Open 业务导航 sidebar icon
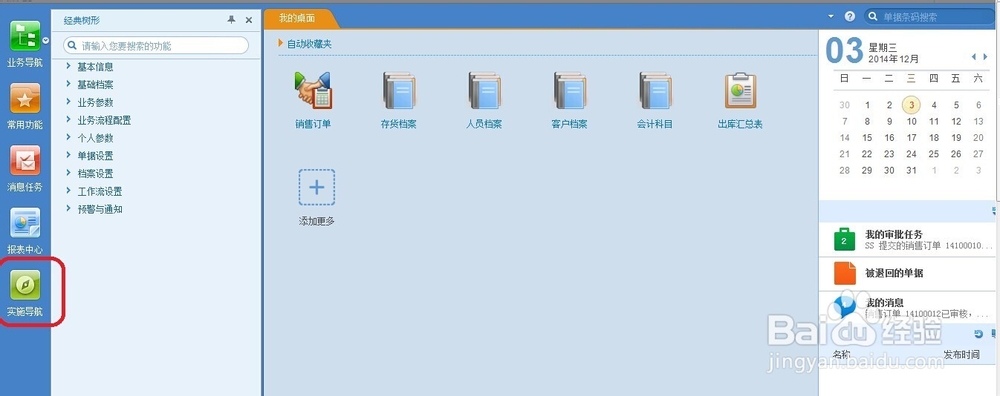 pos(25,36)
